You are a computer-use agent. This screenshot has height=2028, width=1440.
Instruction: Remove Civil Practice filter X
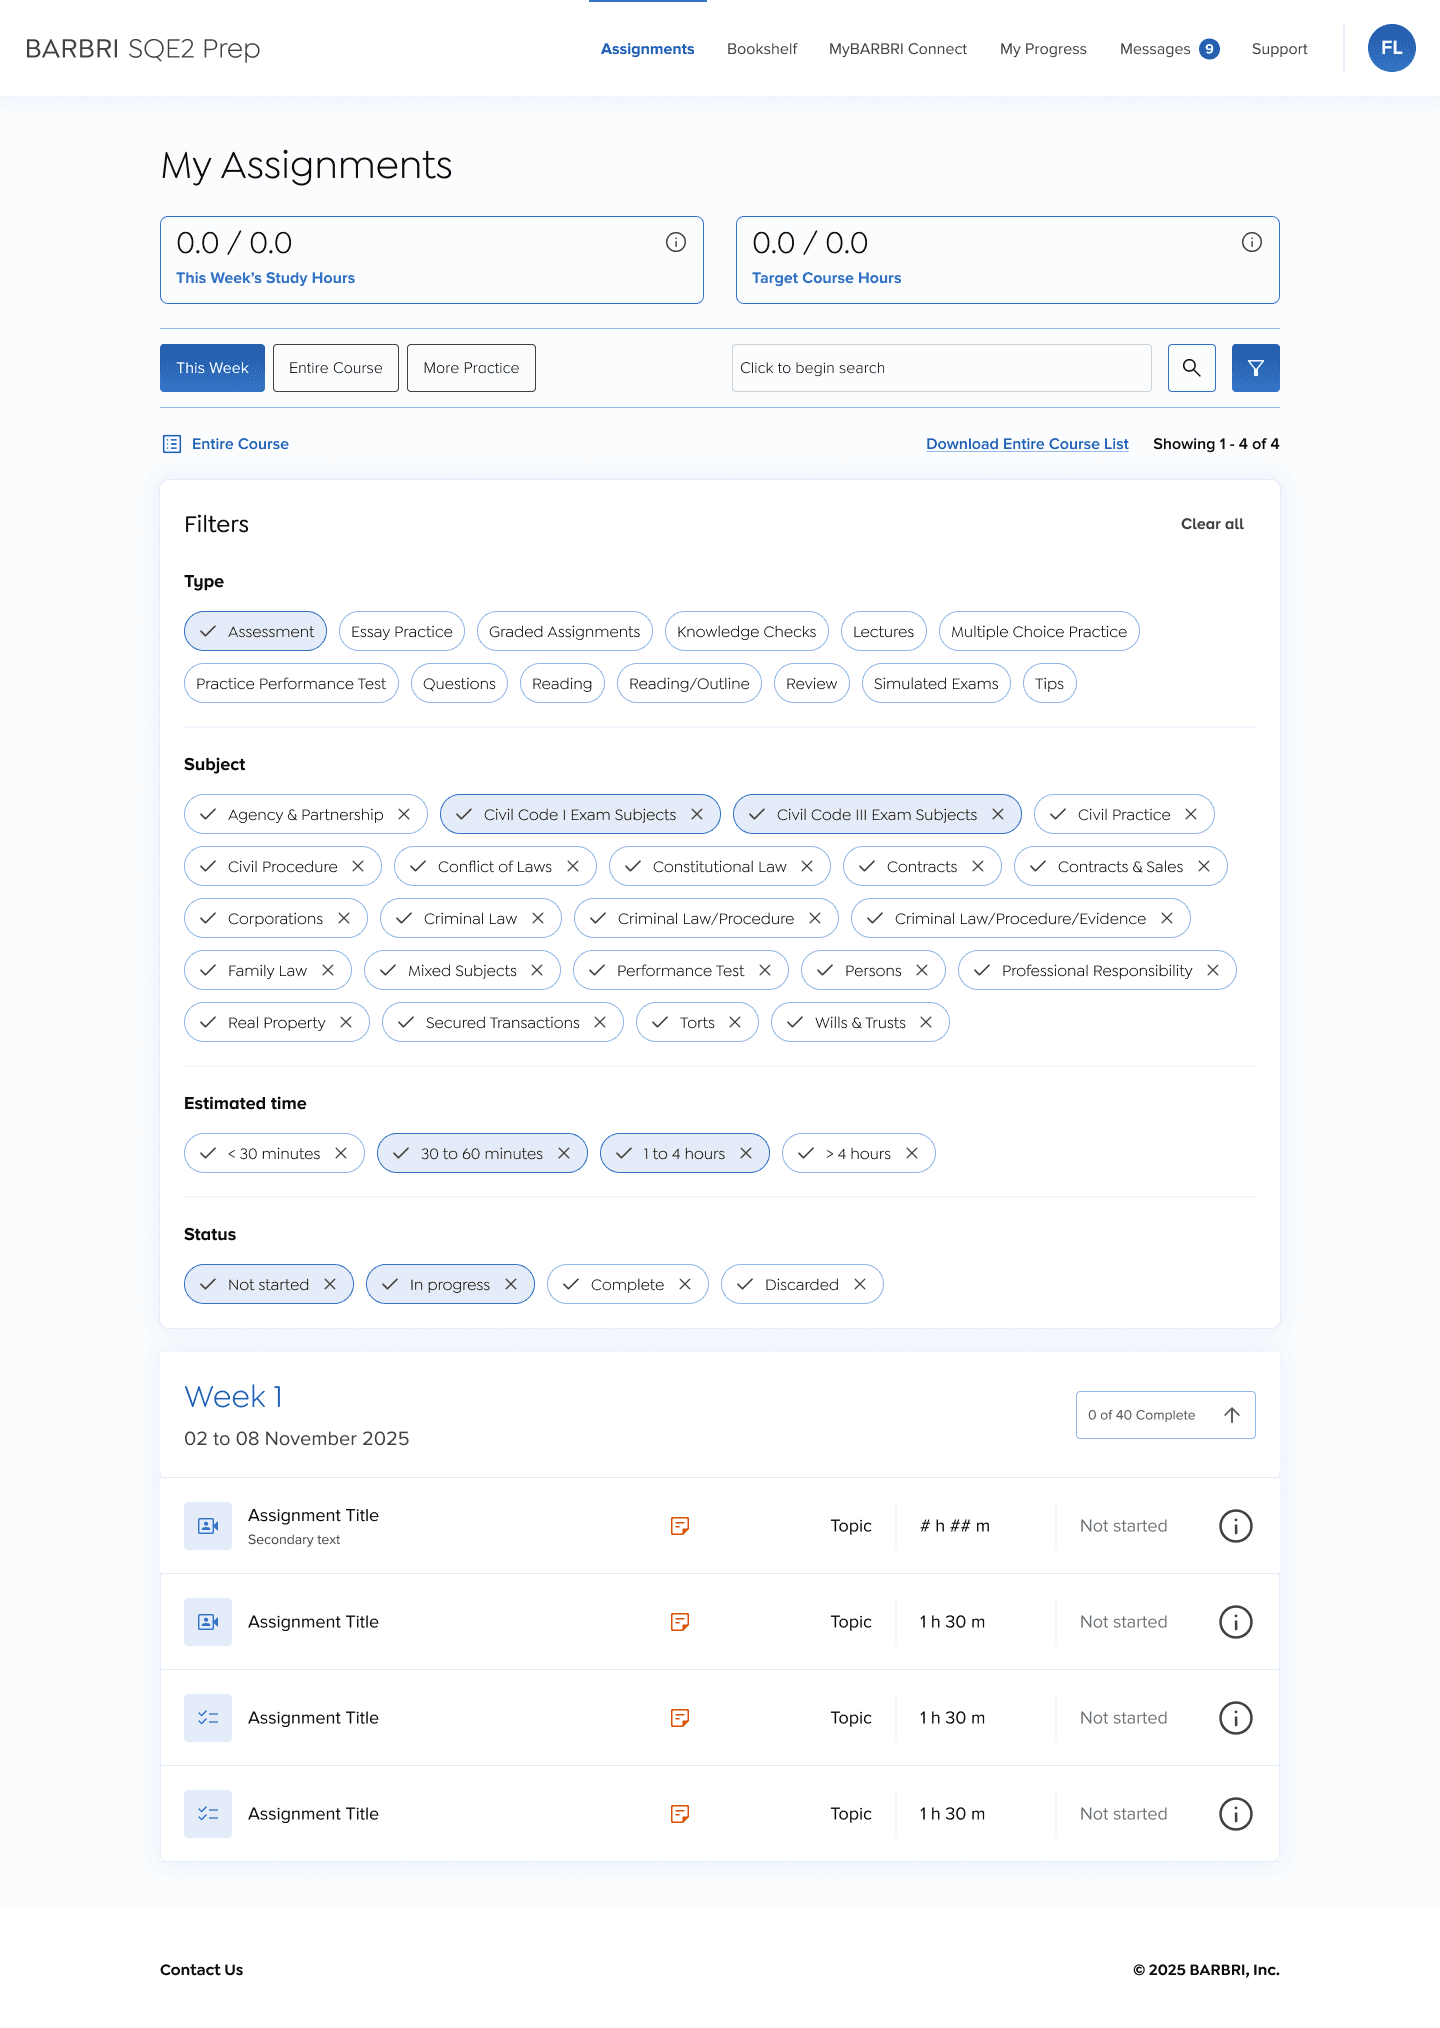pyautogui.click(x=1191, y=814)
